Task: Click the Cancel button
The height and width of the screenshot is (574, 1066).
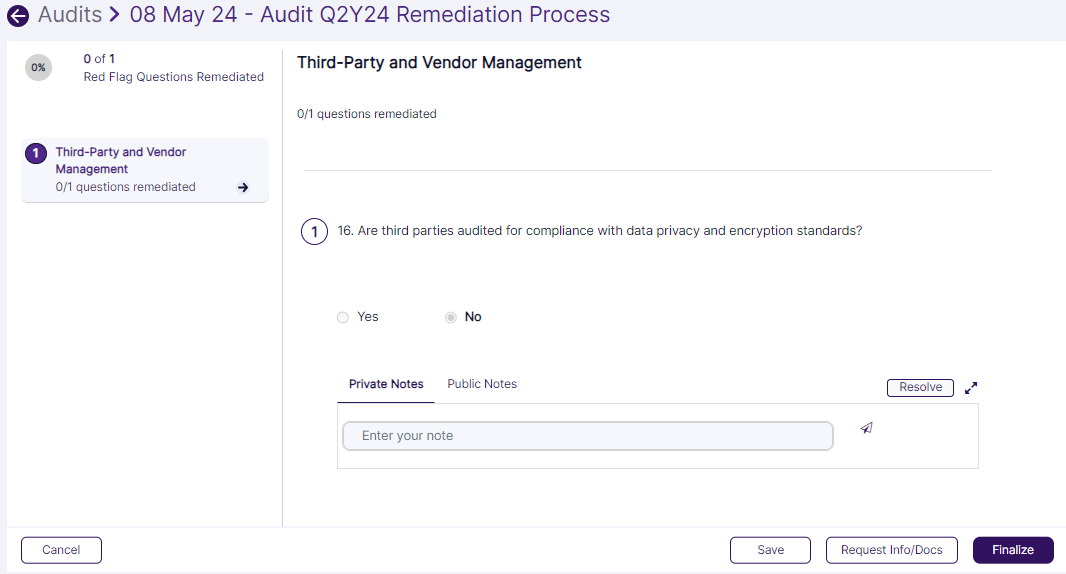Action: point(61,550)
